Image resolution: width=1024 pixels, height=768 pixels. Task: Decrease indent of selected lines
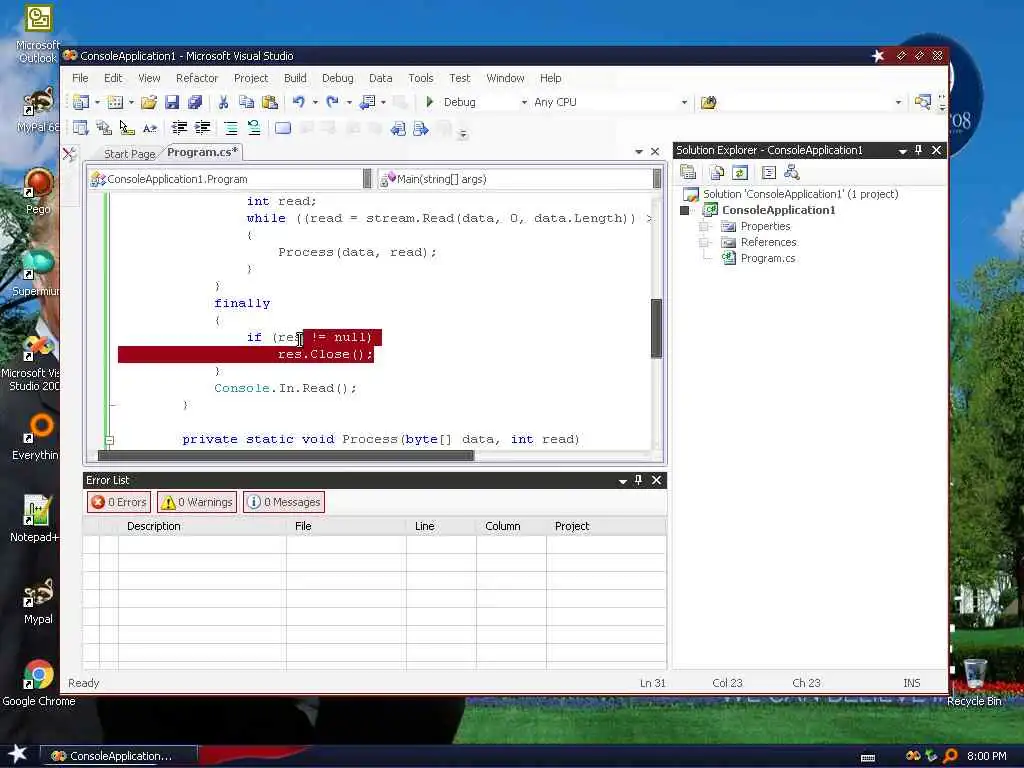pyautogui.click(x=179, y=128)
